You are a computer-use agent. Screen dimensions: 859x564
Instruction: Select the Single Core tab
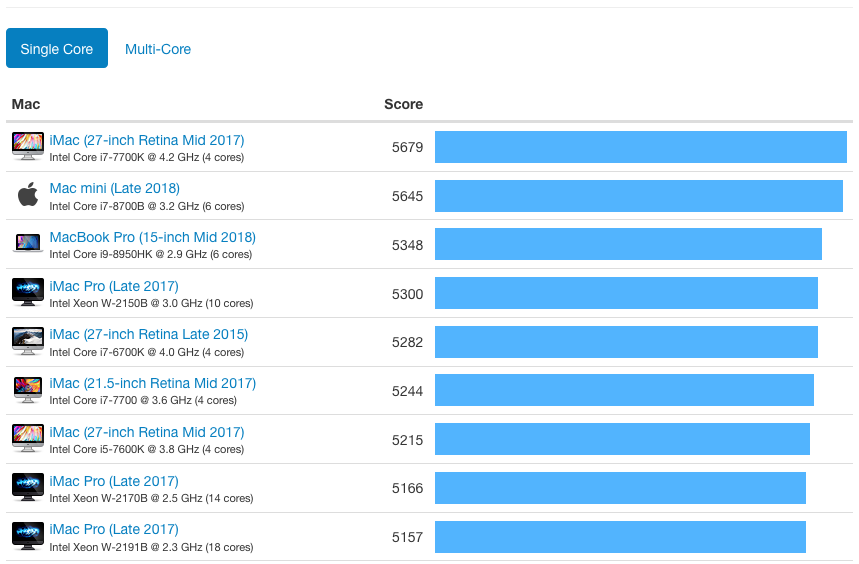tap(57, 48)
